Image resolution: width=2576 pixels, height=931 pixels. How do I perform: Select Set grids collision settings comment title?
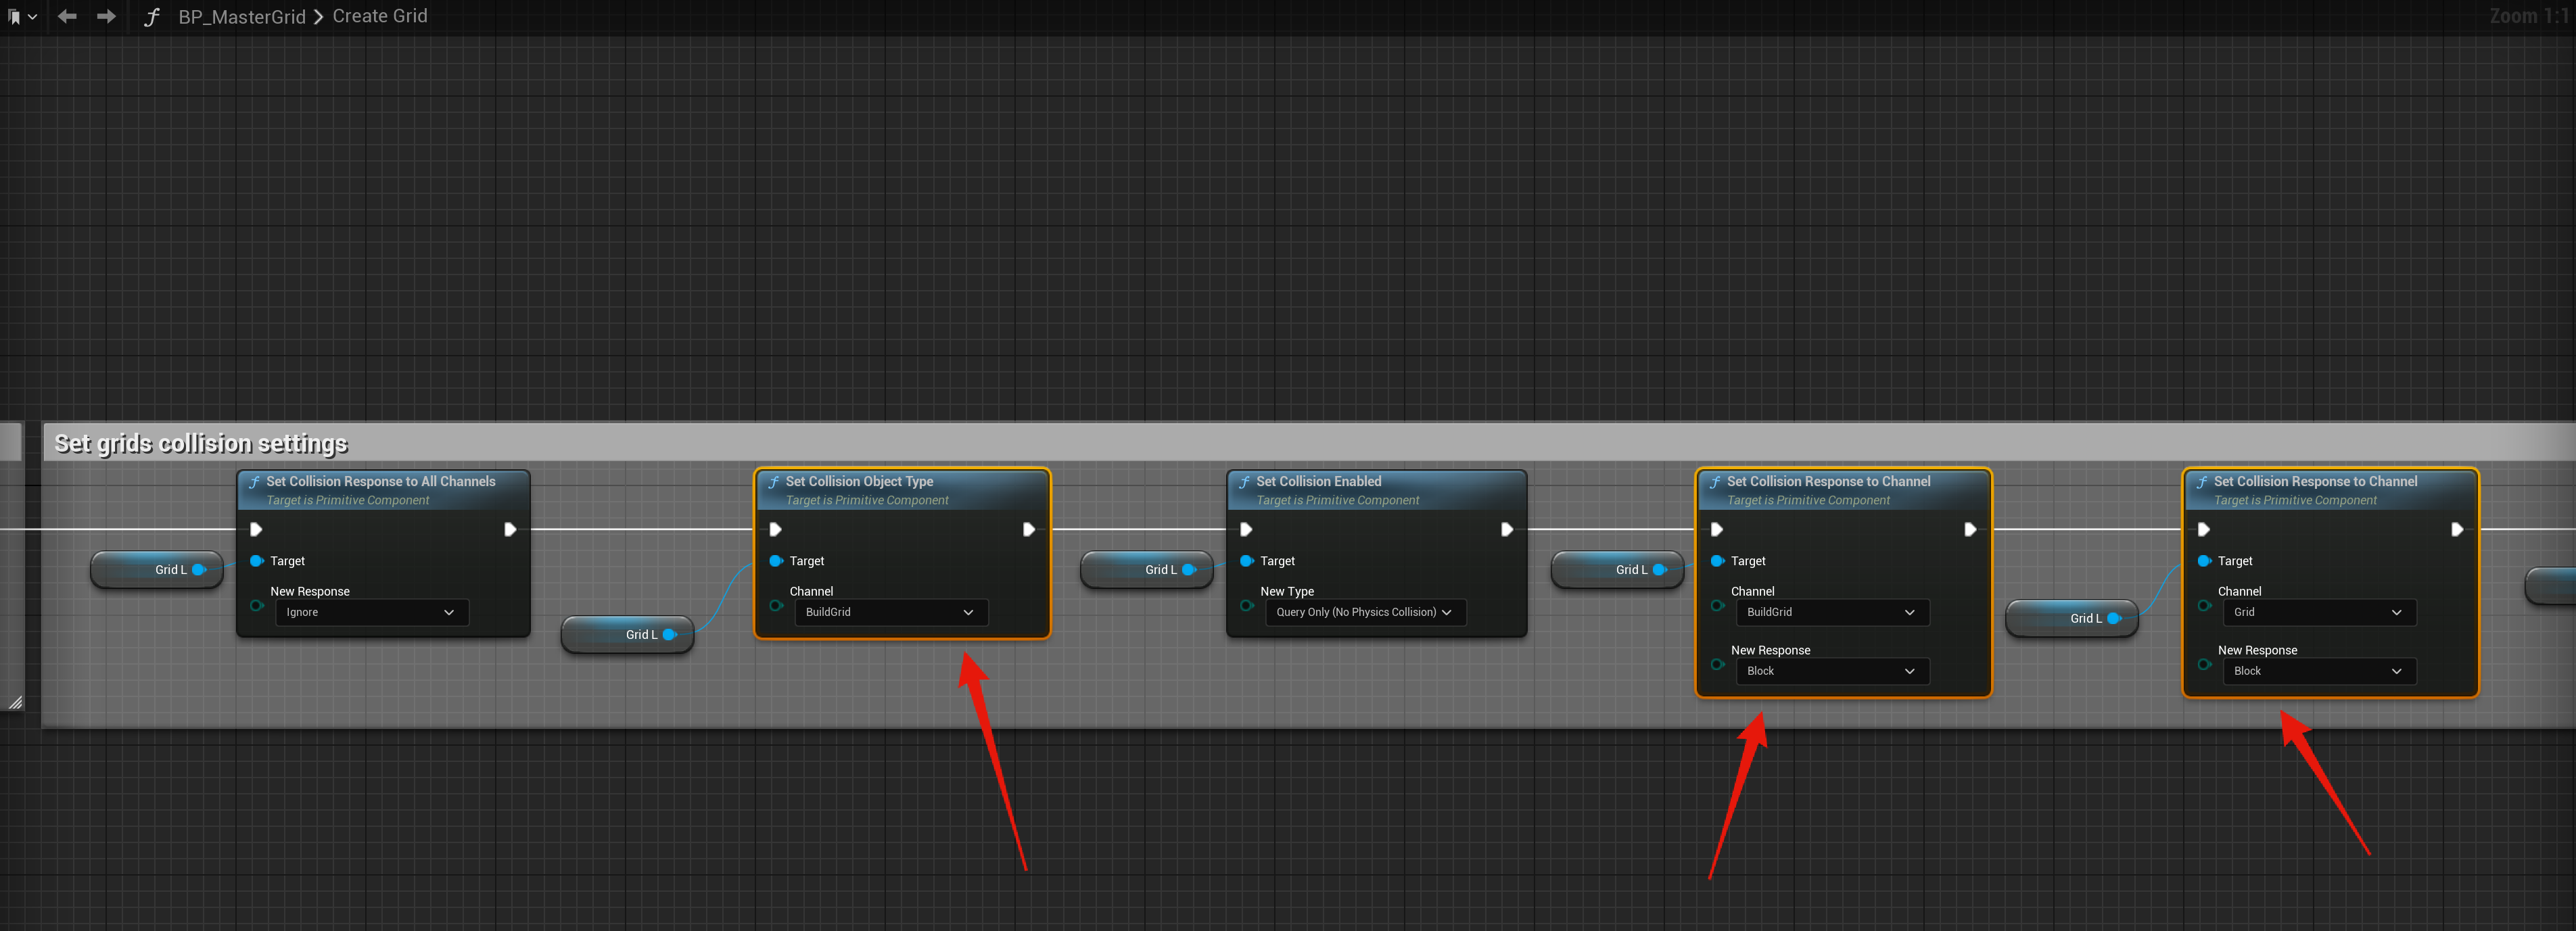click(201, 443)
